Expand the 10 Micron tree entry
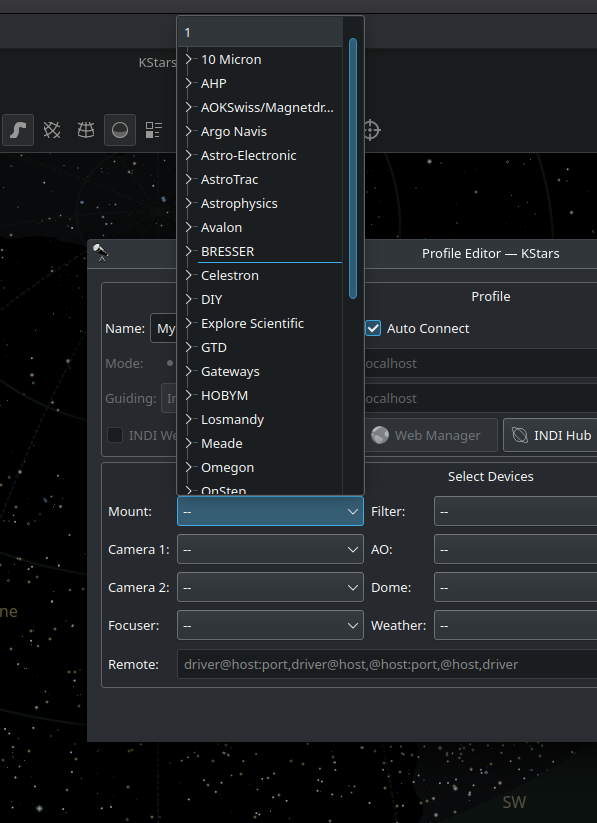This screenshot has height=823, width=597. click(x=189, y=59)
